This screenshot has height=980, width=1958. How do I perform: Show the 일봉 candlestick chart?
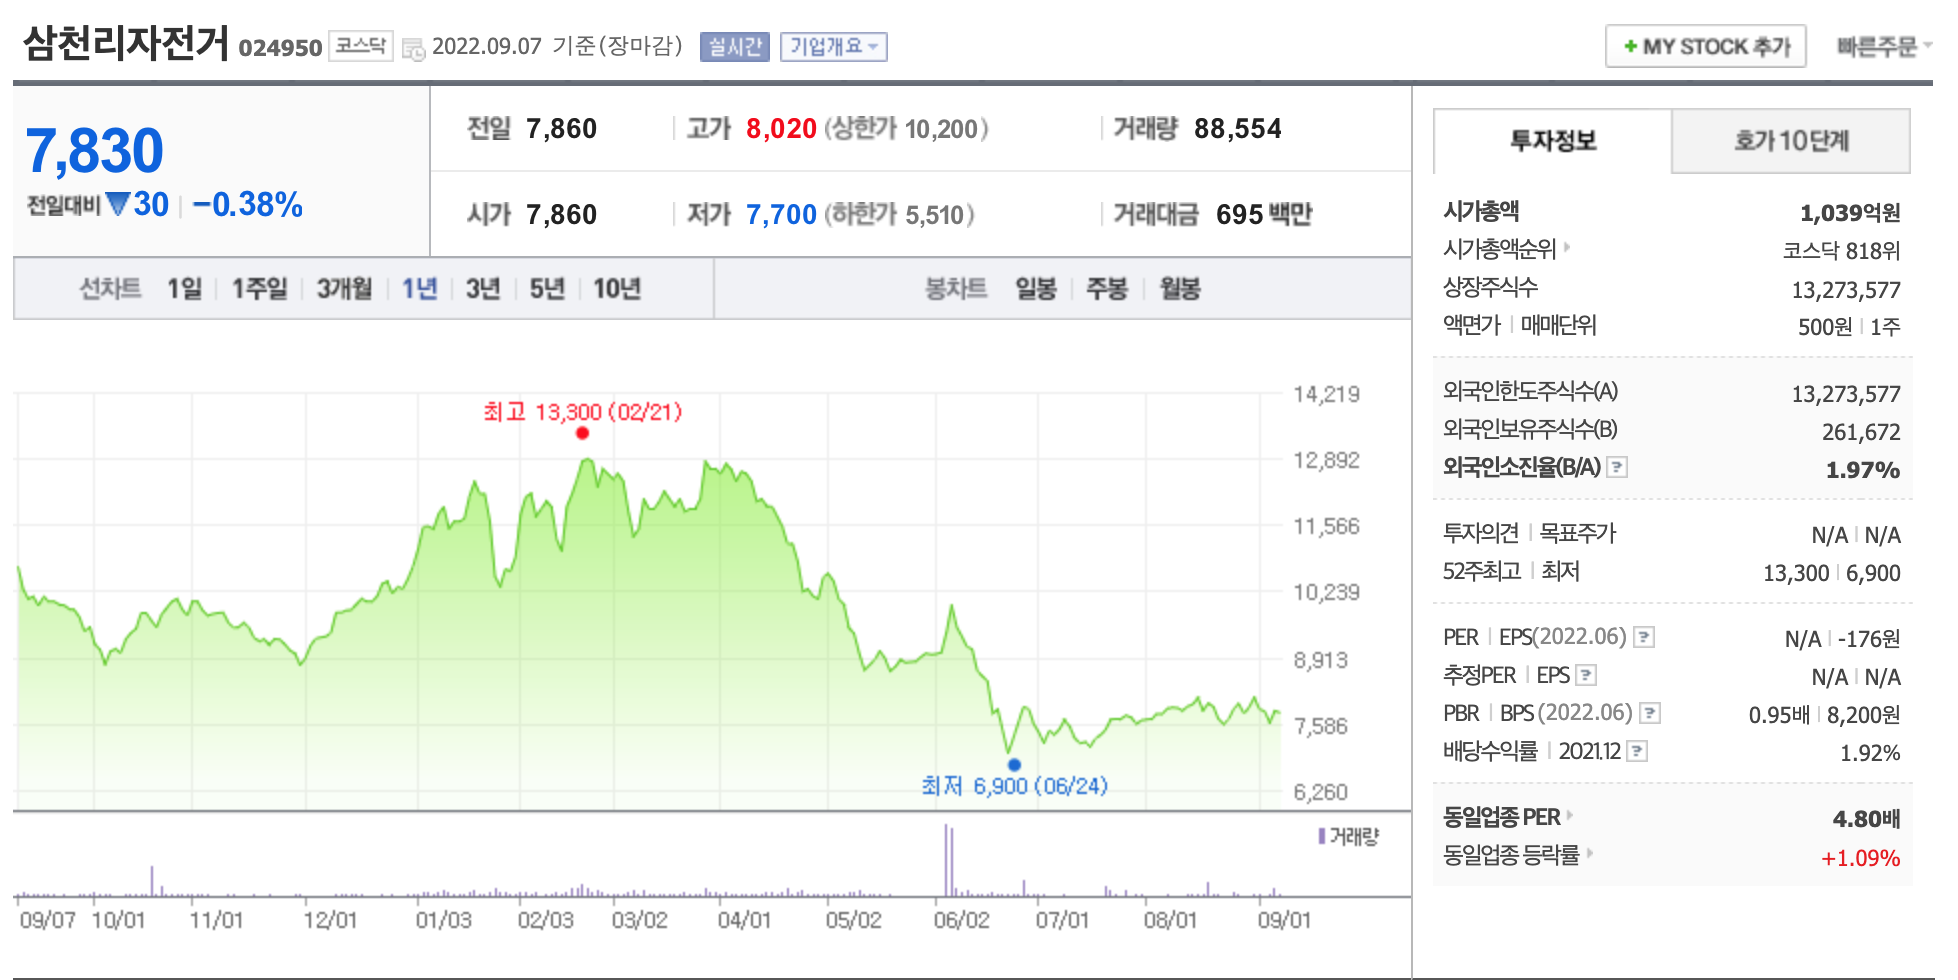coord(1036,289)
